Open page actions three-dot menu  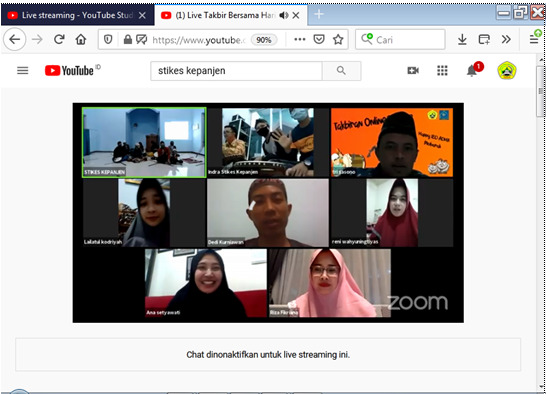pyautogui.click(x=299, y=40)
